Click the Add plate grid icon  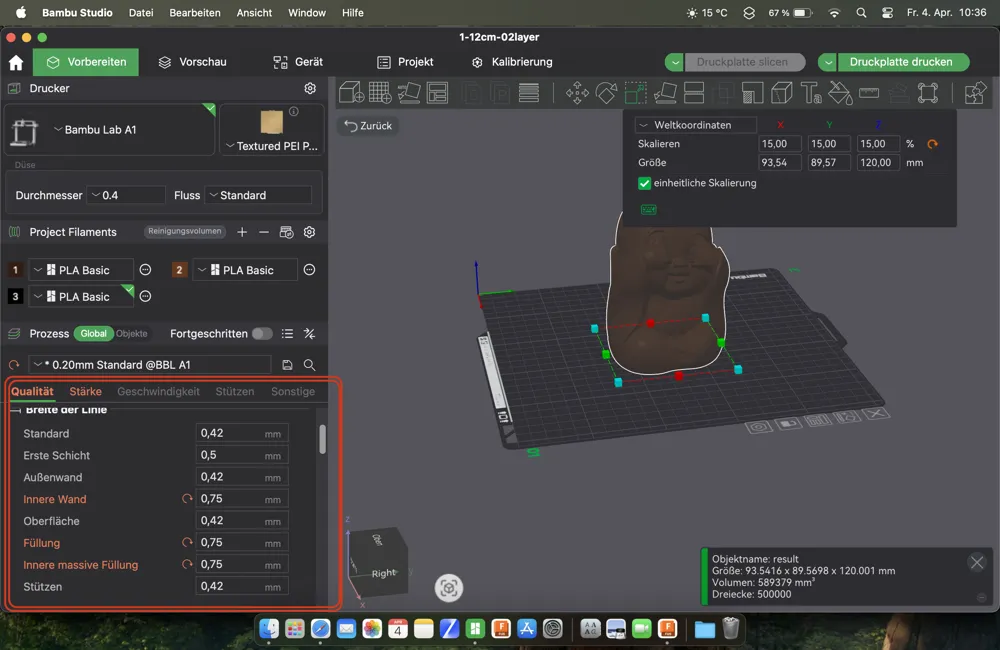(x=380, y=92)
